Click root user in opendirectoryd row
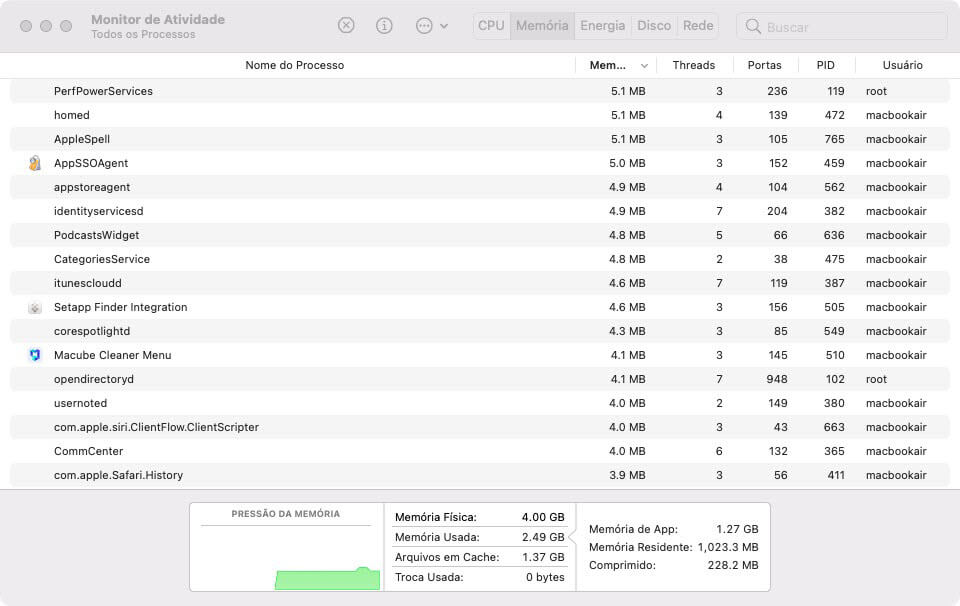Image resolution: width=960 pixels, height=606 pixels. 876,379
